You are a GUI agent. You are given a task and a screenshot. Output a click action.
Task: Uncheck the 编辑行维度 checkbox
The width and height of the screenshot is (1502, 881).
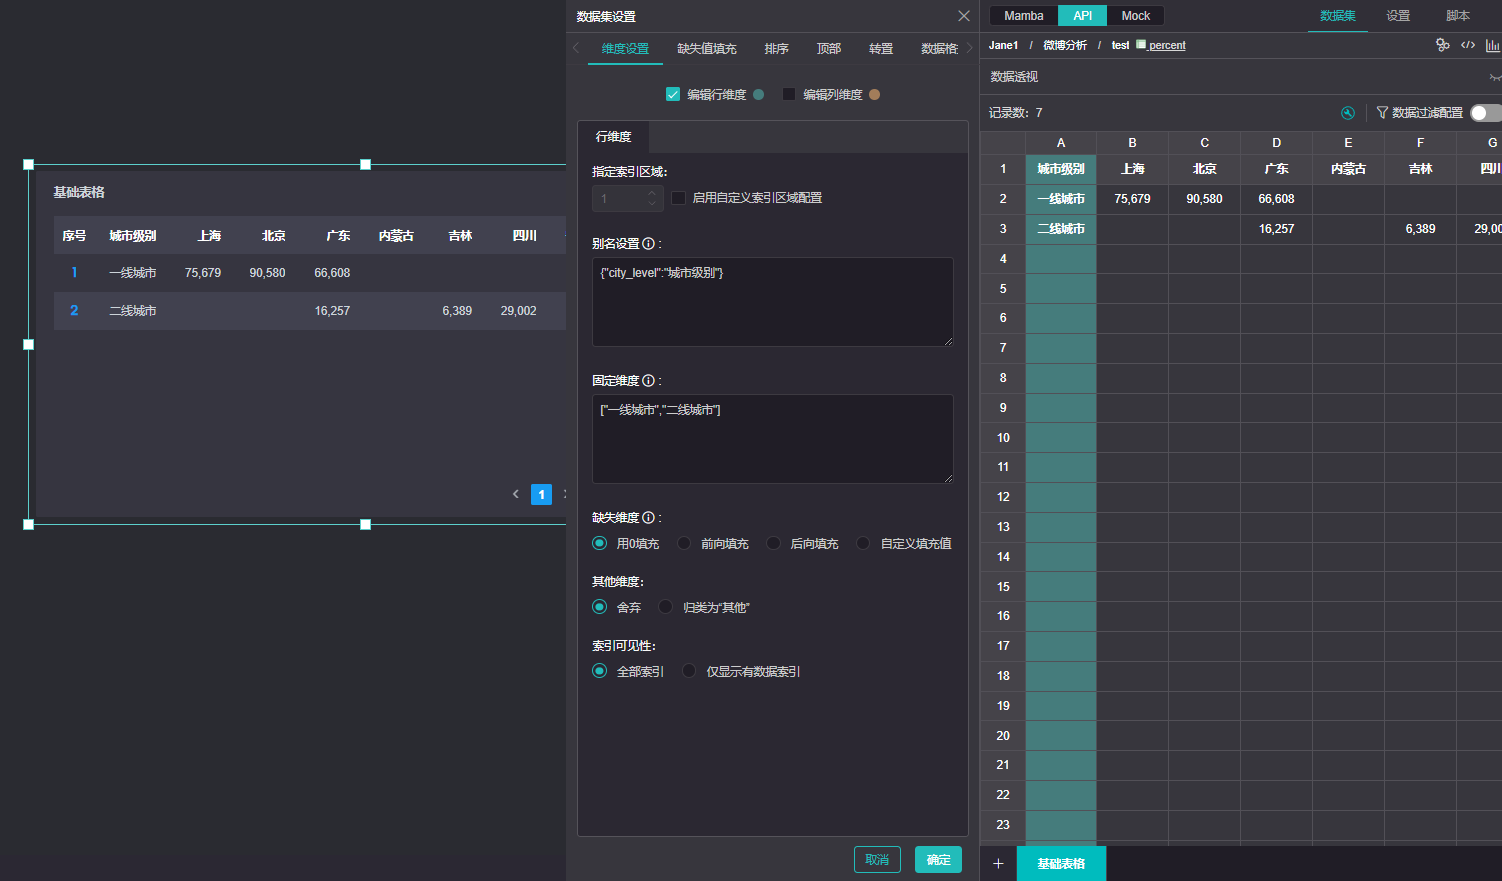pos(673,94)
